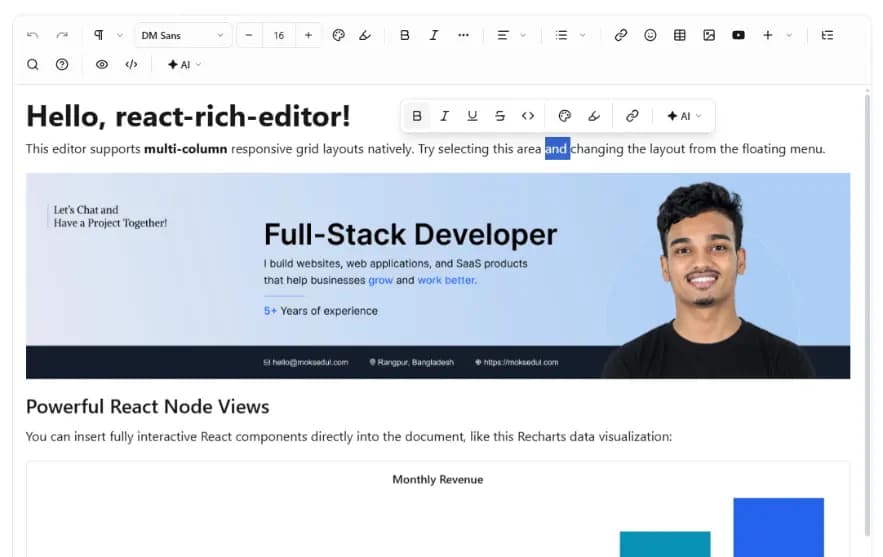
Task: Open the text color palette in main toolbar
Action: click(x=338, y=35)
